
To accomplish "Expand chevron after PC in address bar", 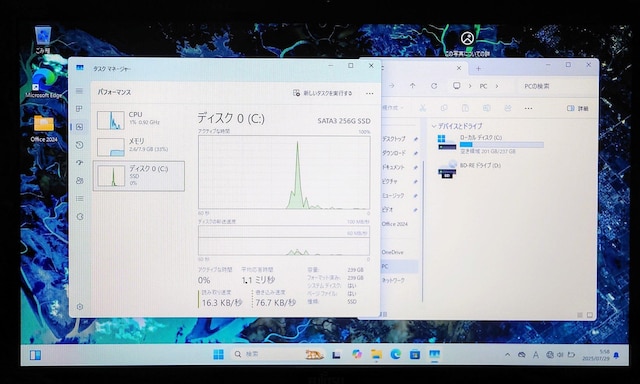I will point(497,86).
